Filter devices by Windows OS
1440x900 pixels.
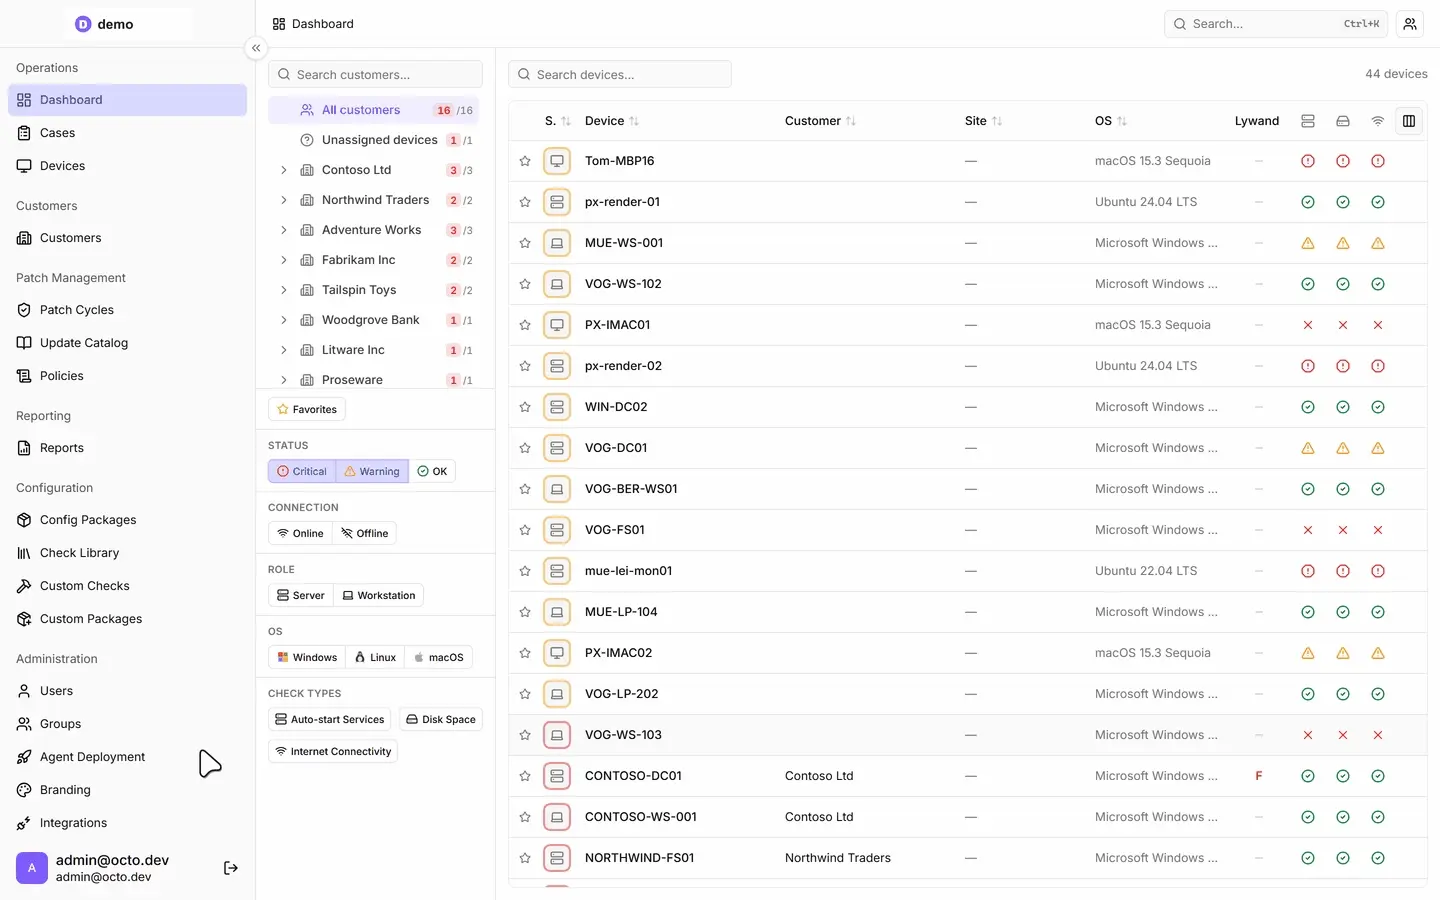point(307,657)
